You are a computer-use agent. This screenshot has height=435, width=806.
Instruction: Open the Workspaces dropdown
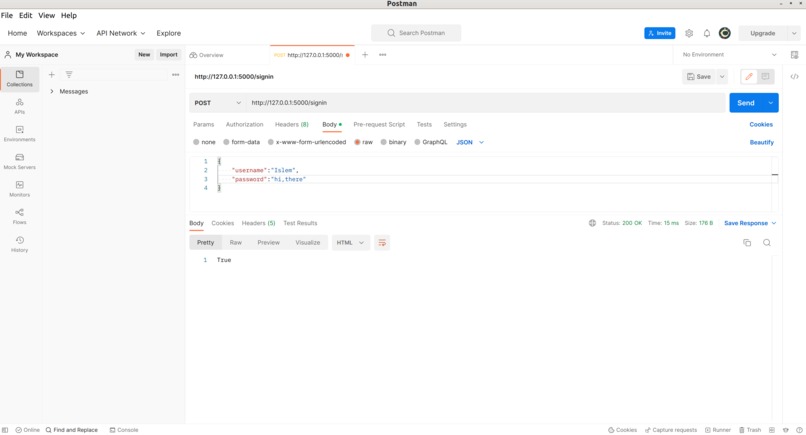[61, 33]
